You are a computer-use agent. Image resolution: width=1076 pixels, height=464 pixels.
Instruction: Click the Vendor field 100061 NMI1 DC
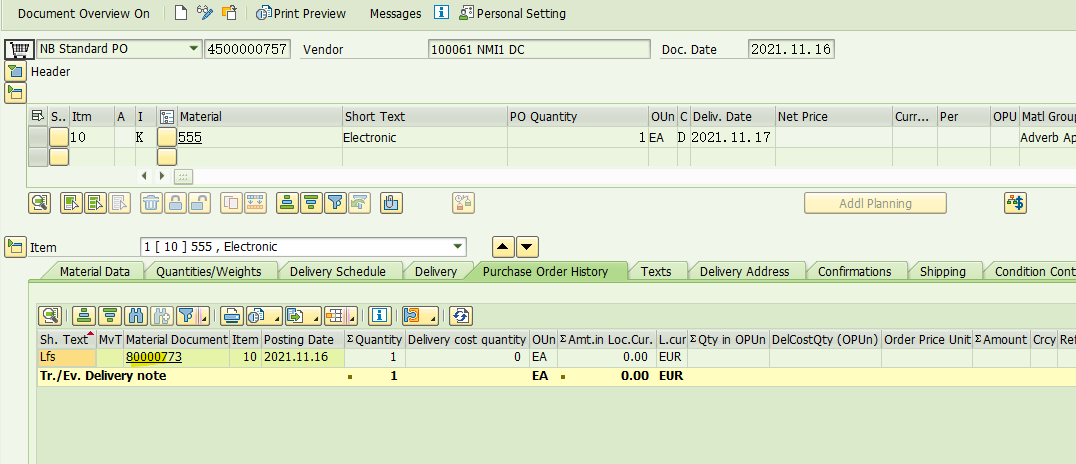click(539, 49)
